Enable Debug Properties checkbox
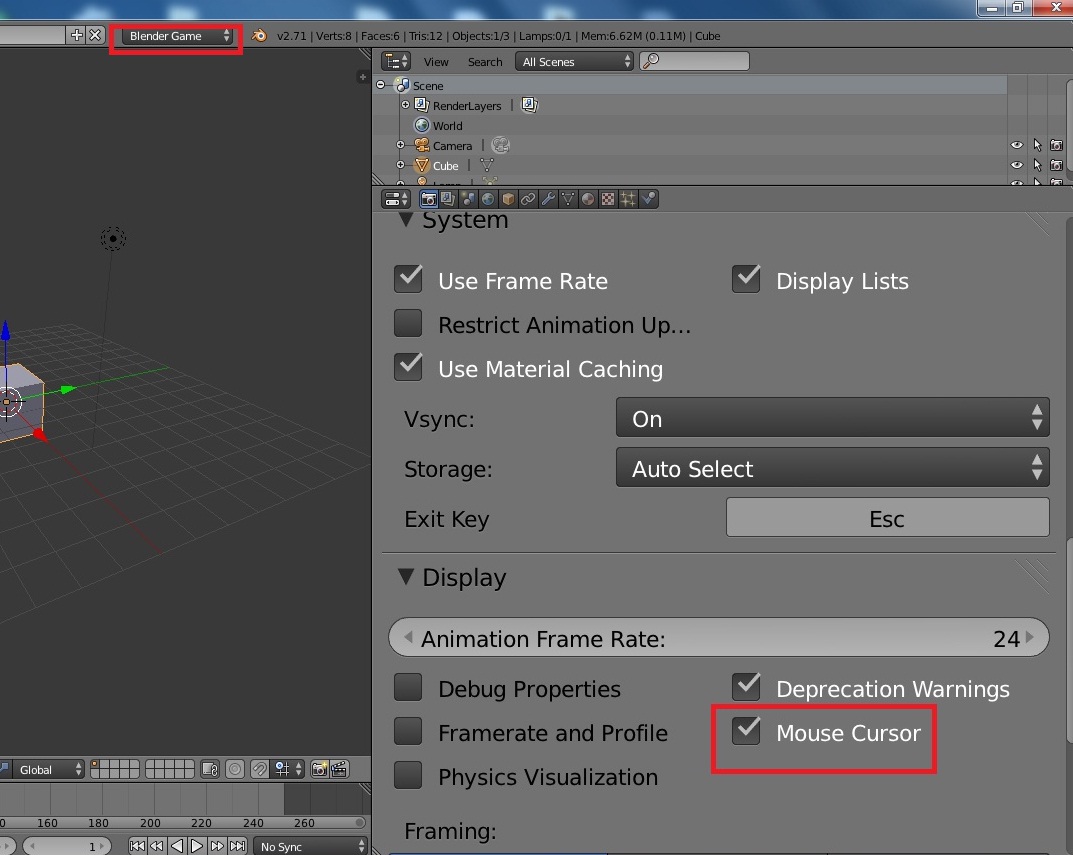The width and height of the screenshot is (1073, 855). pos(408,687)
